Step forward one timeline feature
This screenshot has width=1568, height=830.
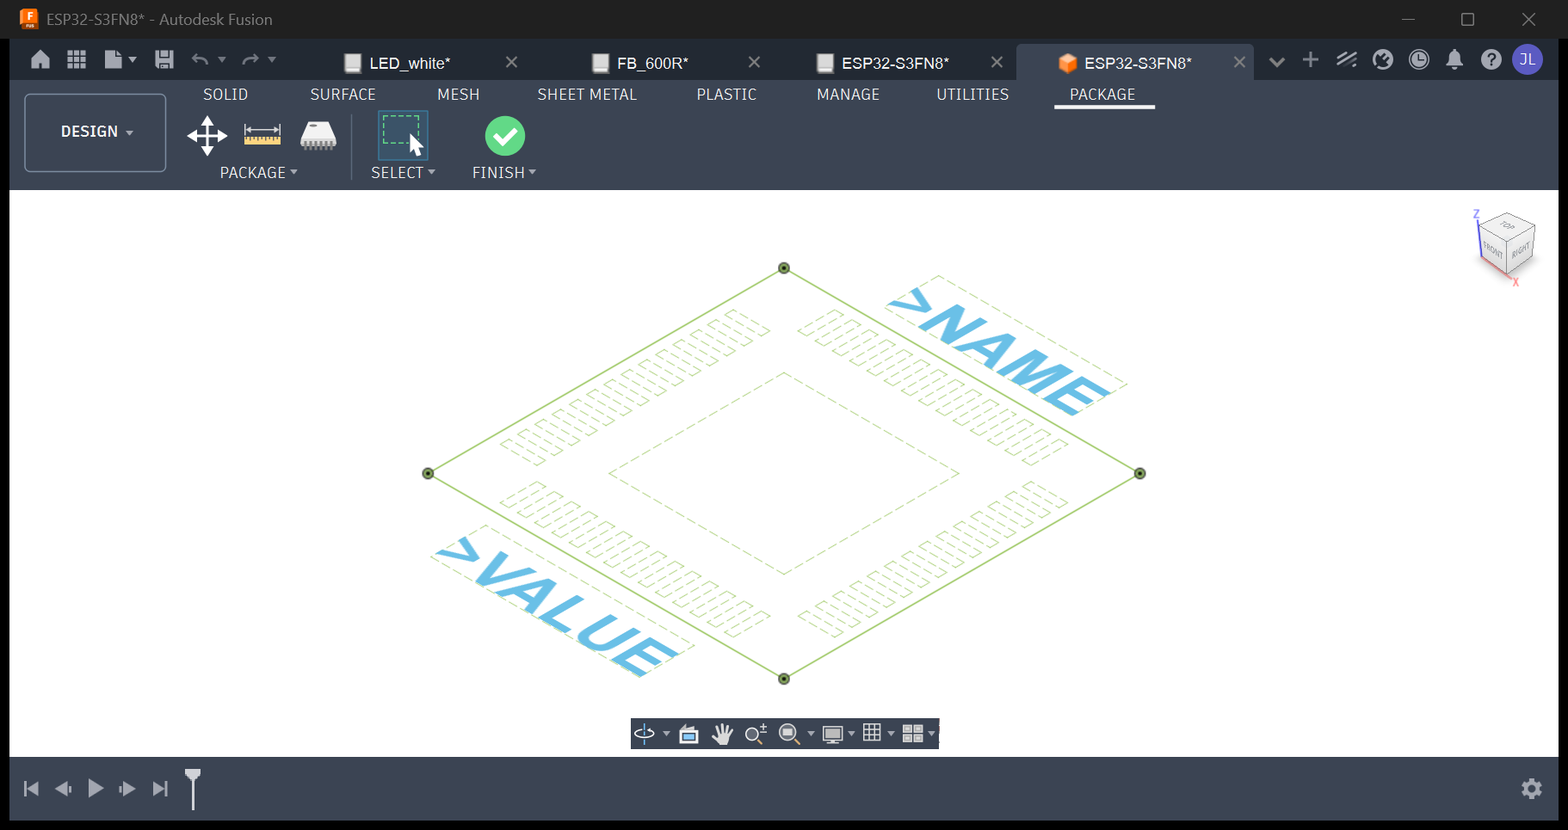[x=127, y=789]
